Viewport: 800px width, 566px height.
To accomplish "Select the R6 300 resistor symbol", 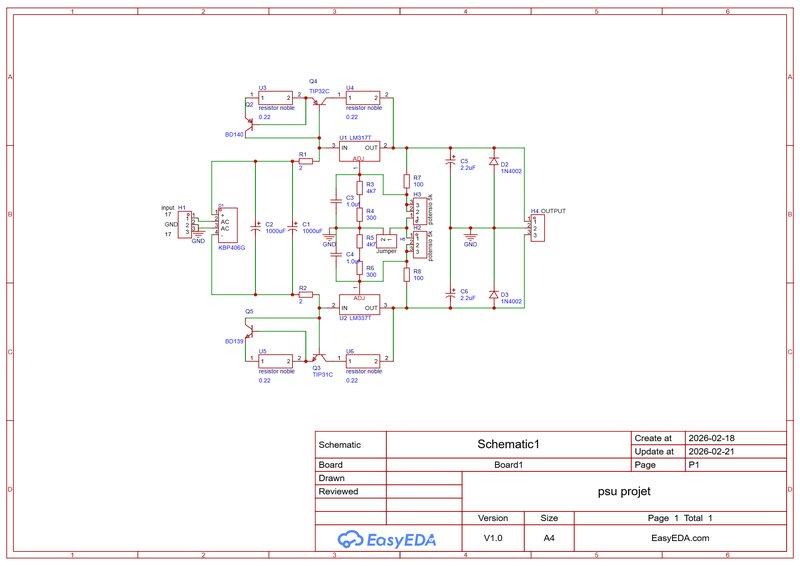I will (360, 268).
